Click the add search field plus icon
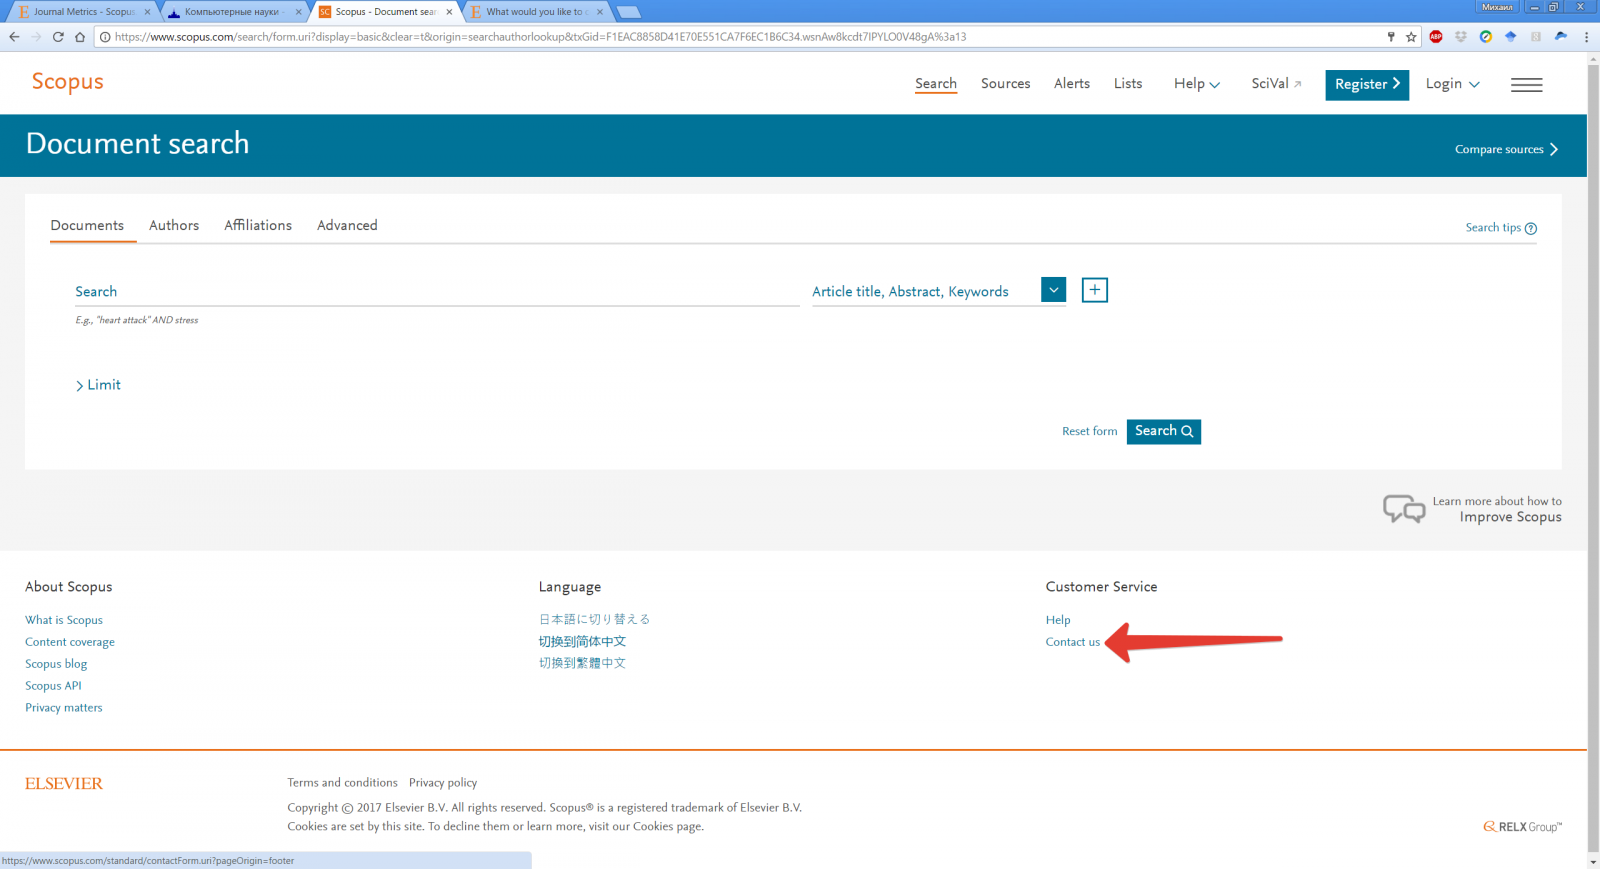The image size is (1600, 869). click(x=1094, y=290)
